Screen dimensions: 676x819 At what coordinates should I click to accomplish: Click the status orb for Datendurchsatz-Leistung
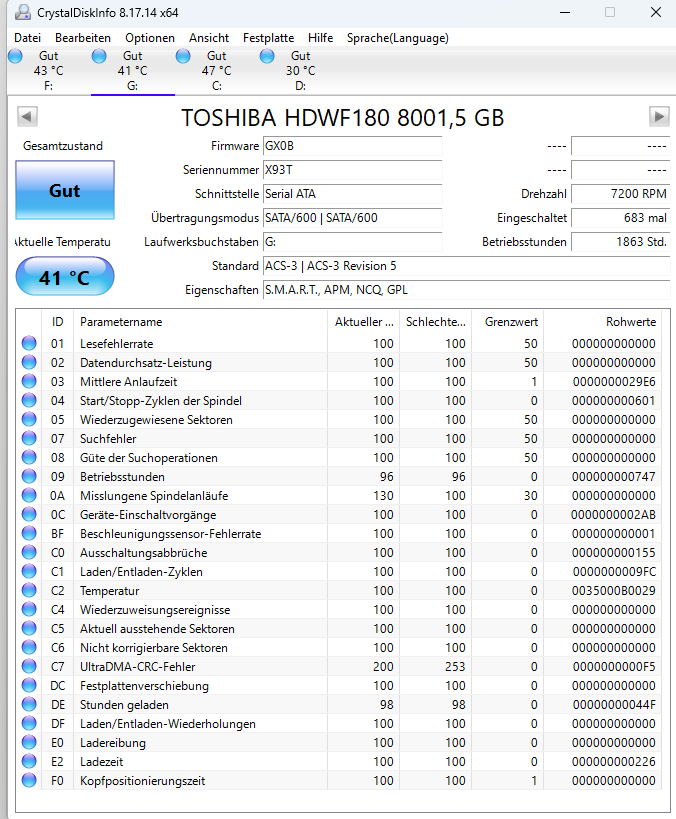click(x=29, y=362)
